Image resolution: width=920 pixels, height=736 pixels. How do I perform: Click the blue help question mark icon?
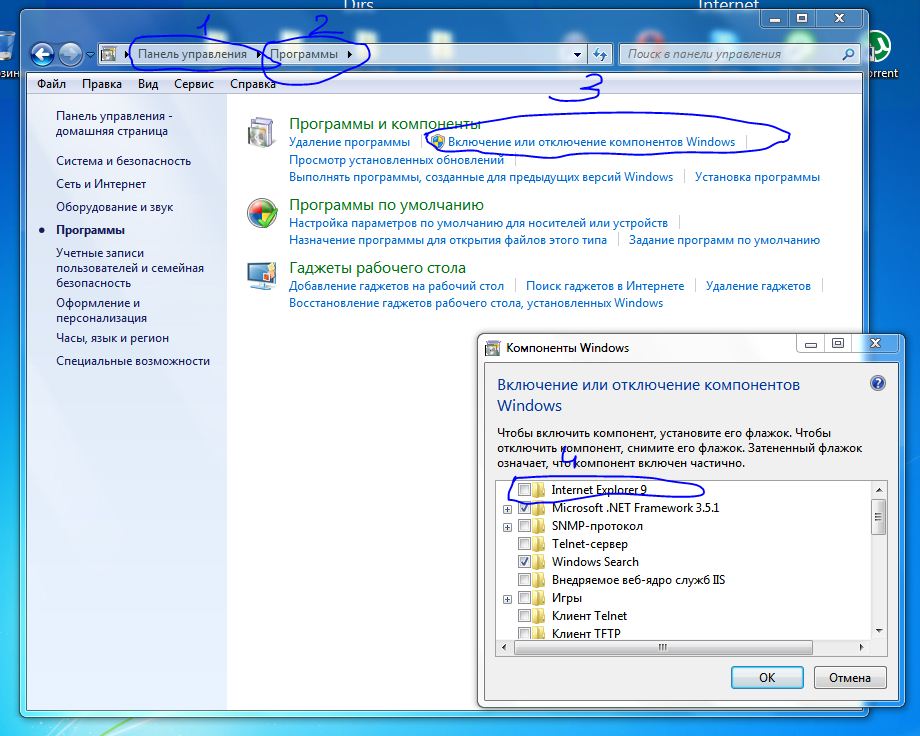click(877, 384)
